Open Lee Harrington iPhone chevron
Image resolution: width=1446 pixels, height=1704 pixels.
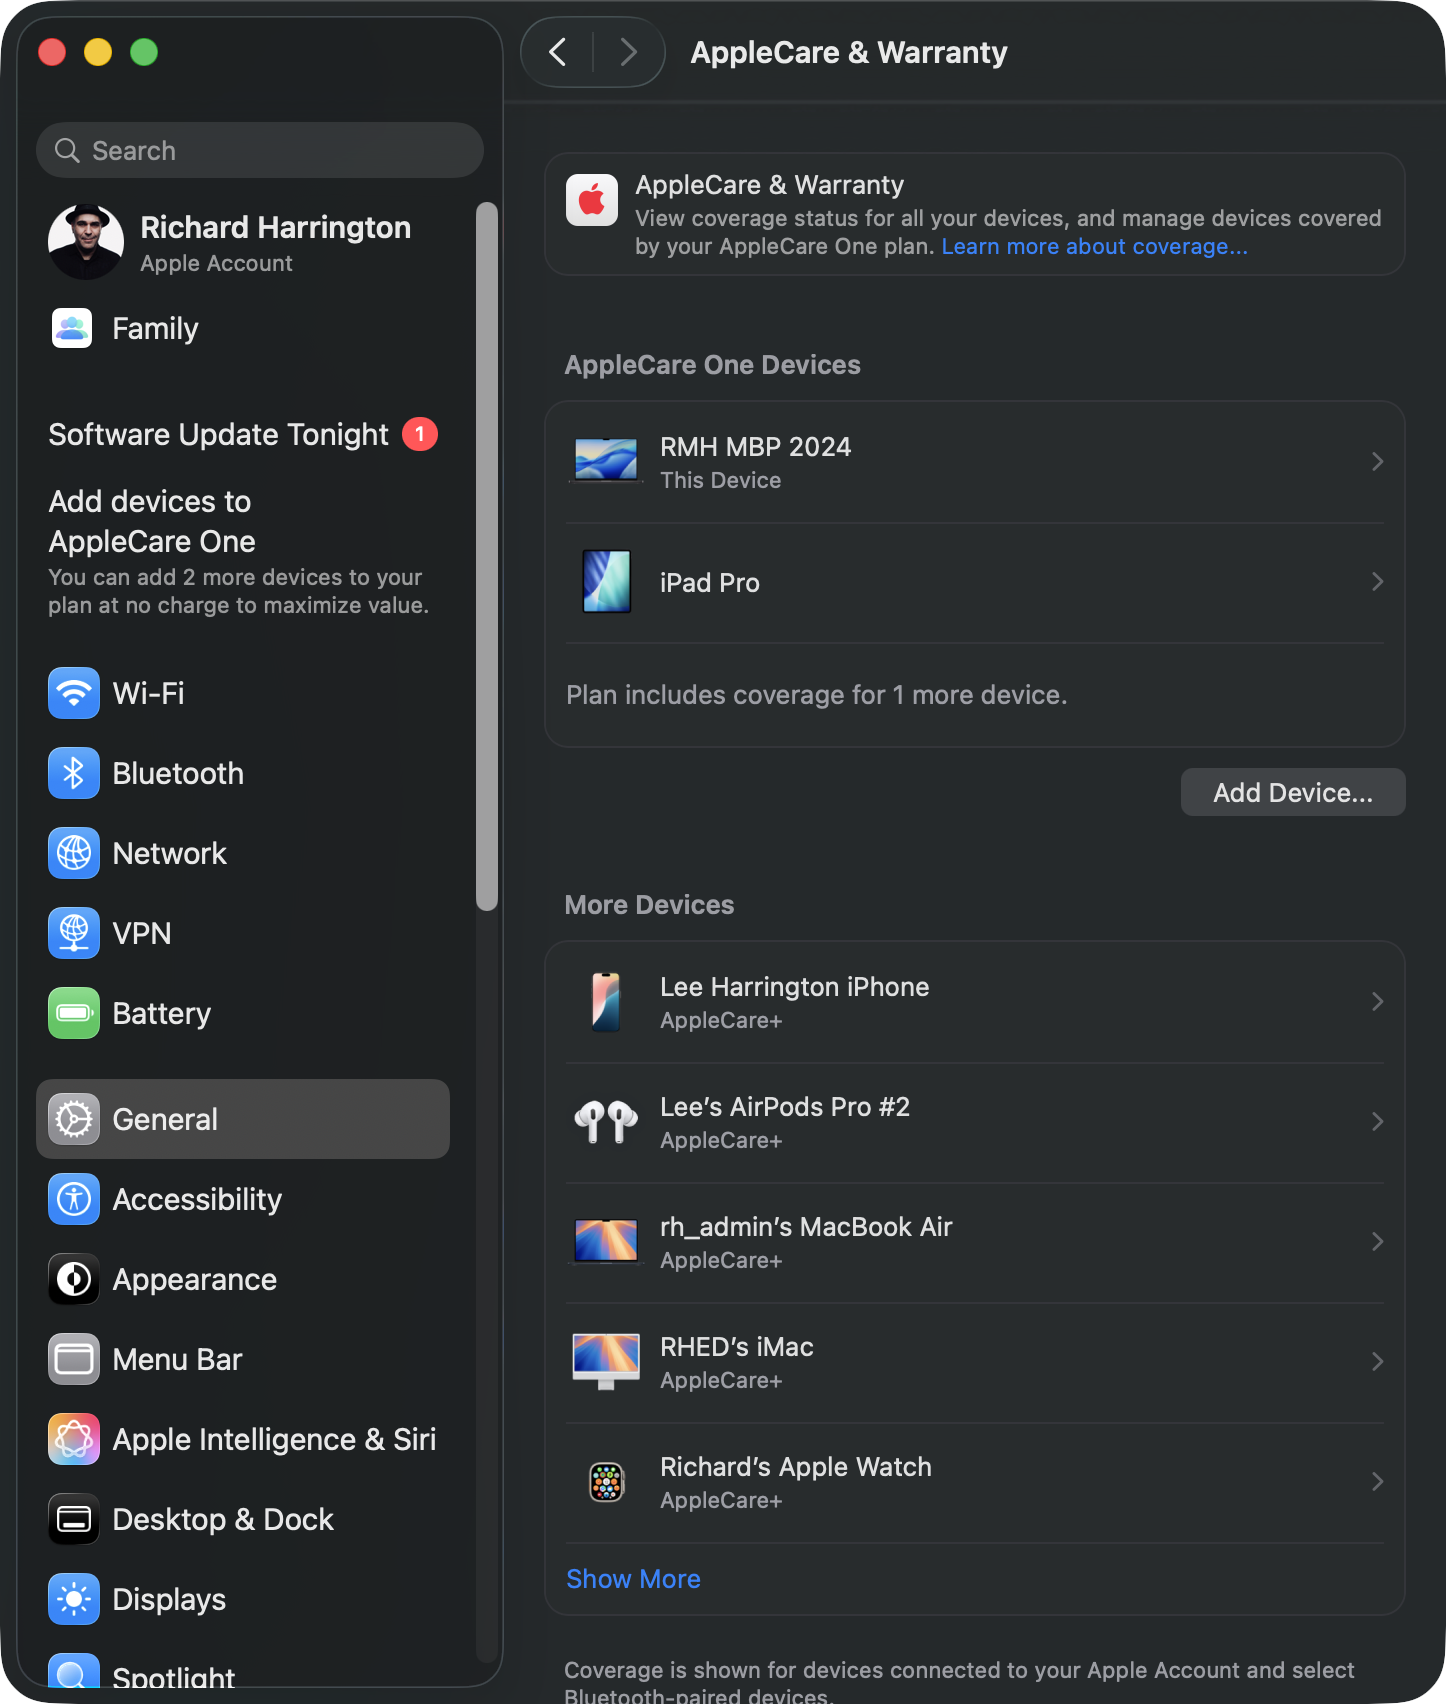(x=1377, y=1001)
